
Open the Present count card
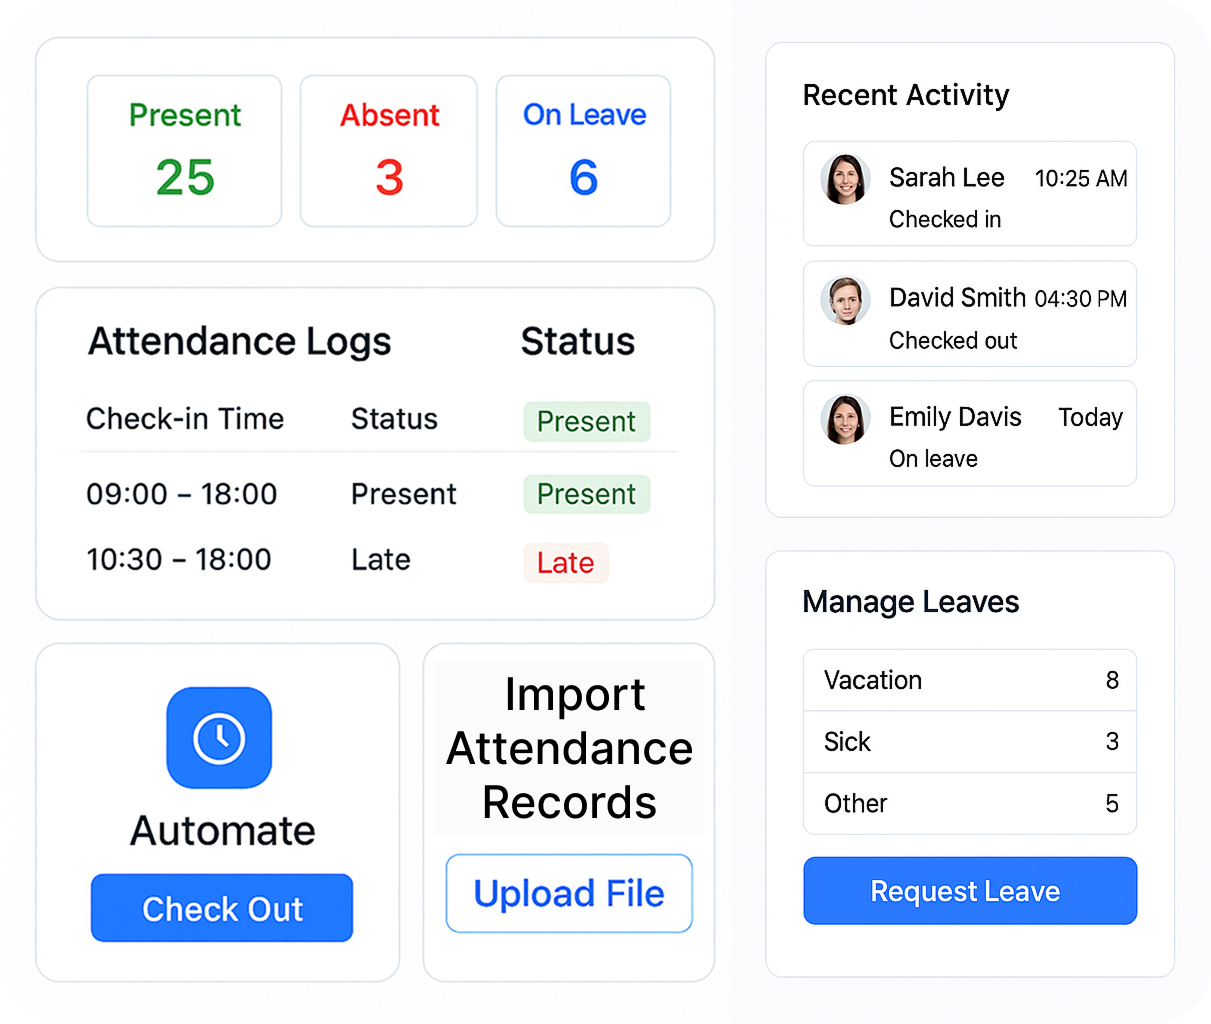[185, 151]
